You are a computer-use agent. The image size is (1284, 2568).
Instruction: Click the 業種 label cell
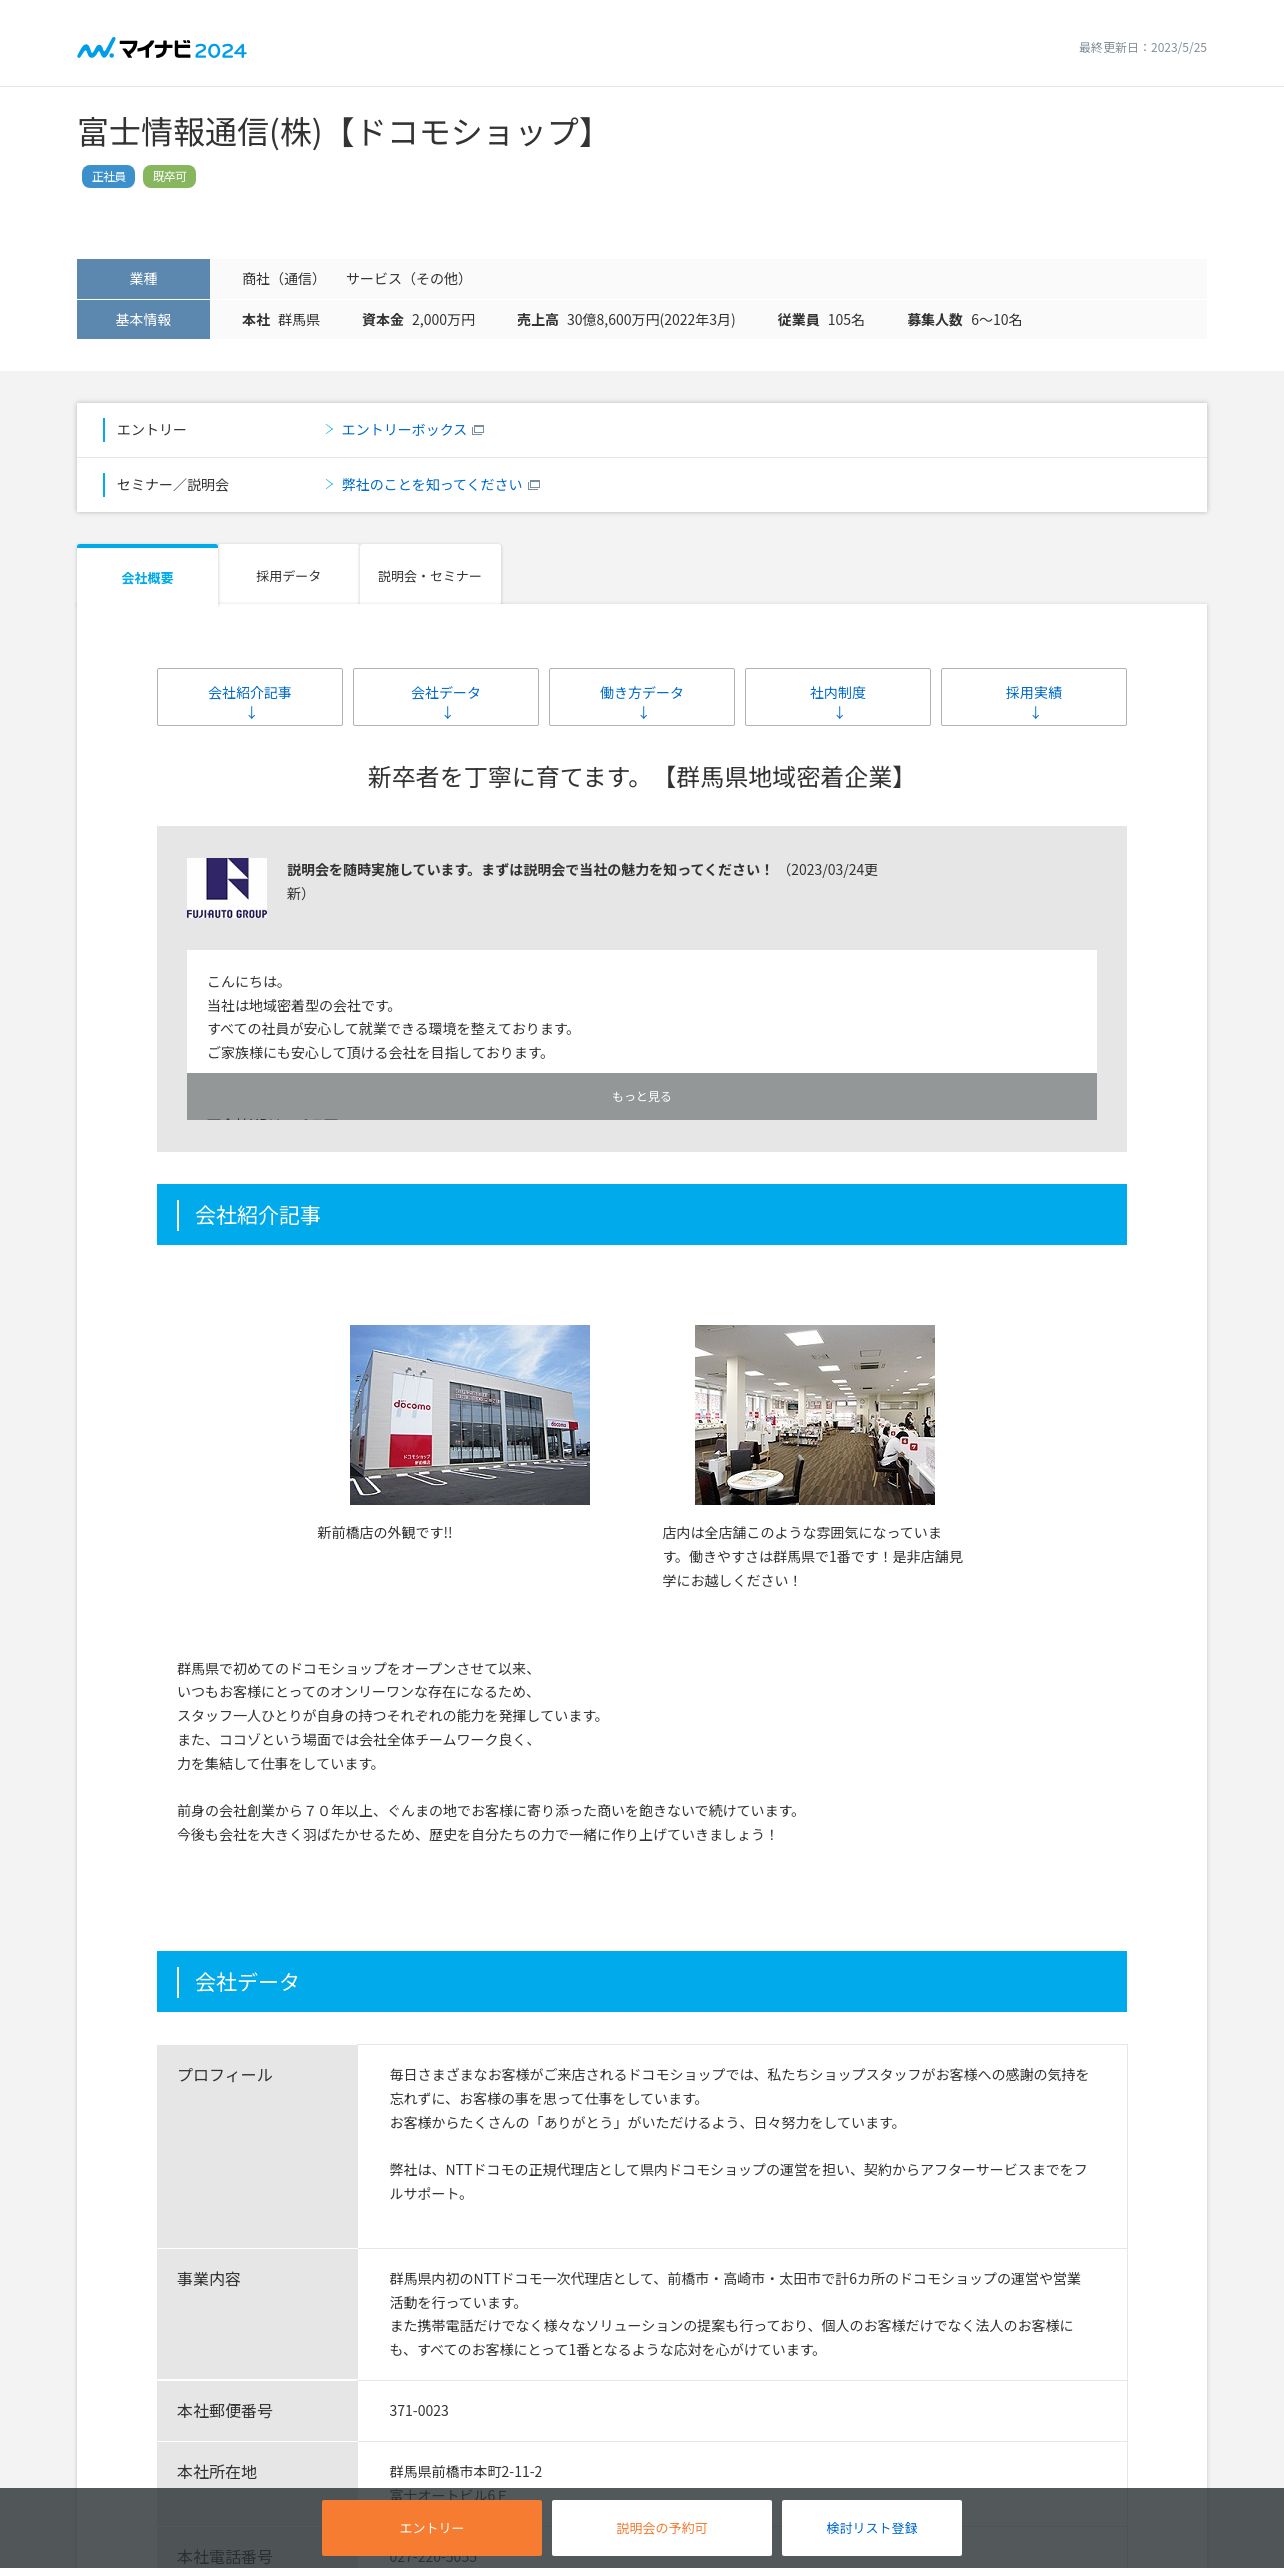143,279
